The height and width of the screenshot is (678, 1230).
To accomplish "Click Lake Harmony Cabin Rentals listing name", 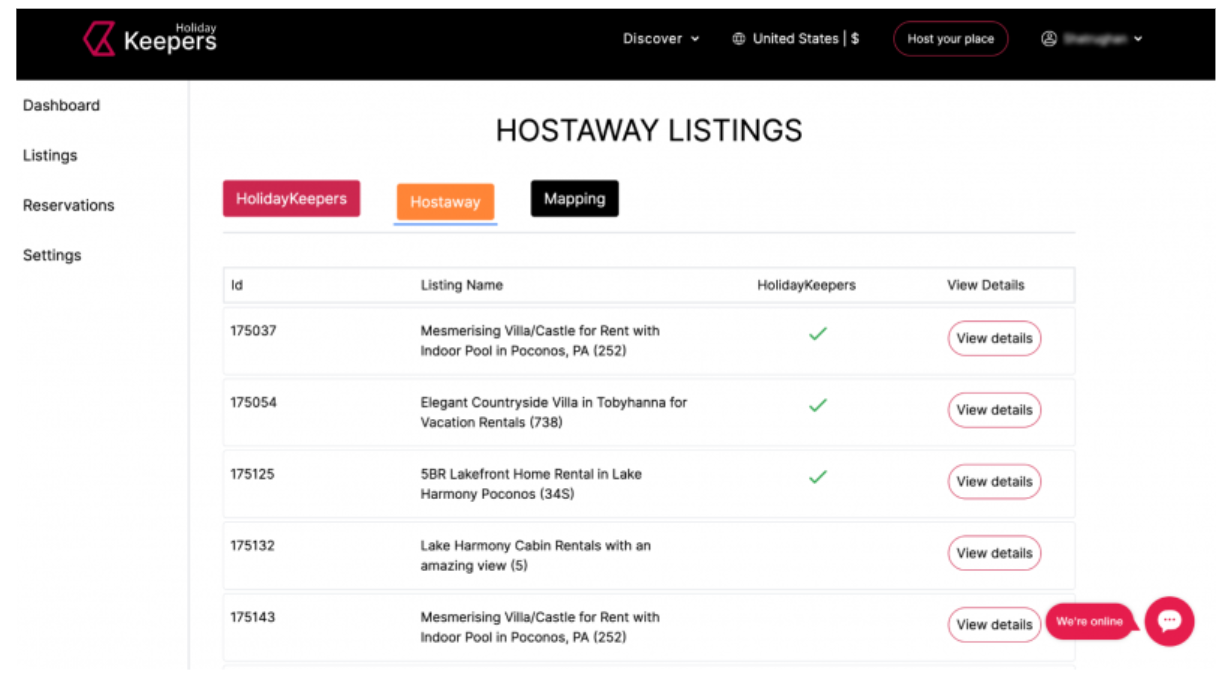I will click(535, 556).
